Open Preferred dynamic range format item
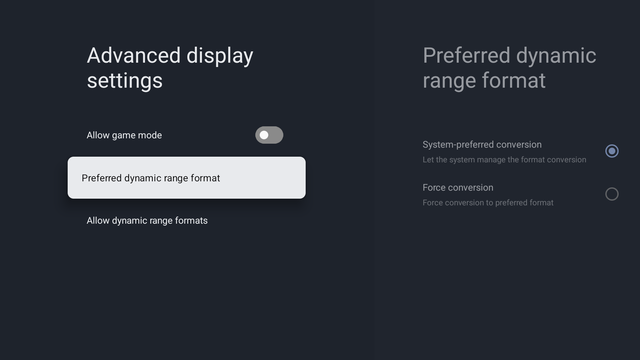640x360 pixels. click(187, 178)
